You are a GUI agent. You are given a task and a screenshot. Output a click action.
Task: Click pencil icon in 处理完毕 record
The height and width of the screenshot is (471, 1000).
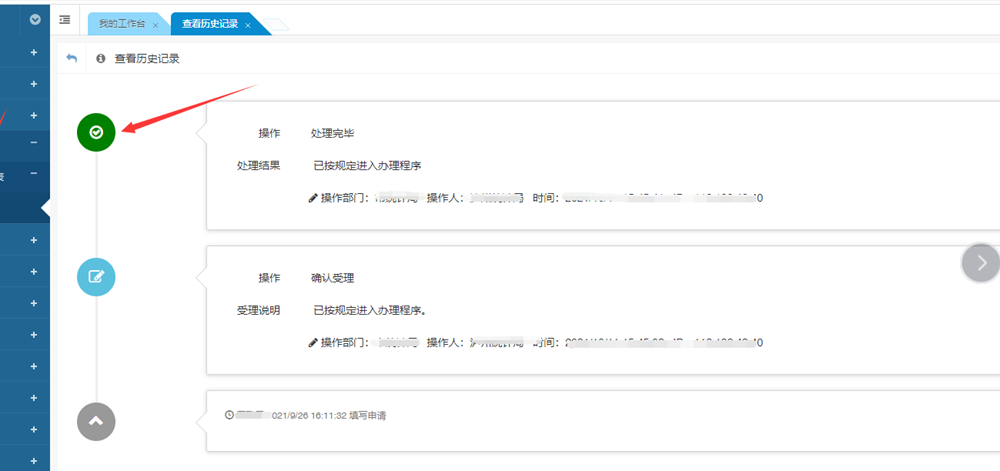(x=313, y=198)
